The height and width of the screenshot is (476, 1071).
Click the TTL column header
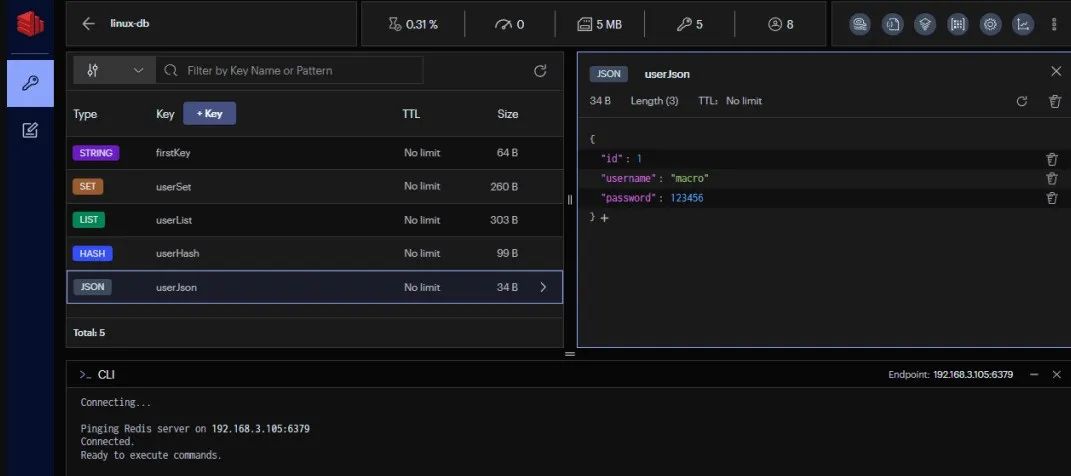[x=411, y=114]
